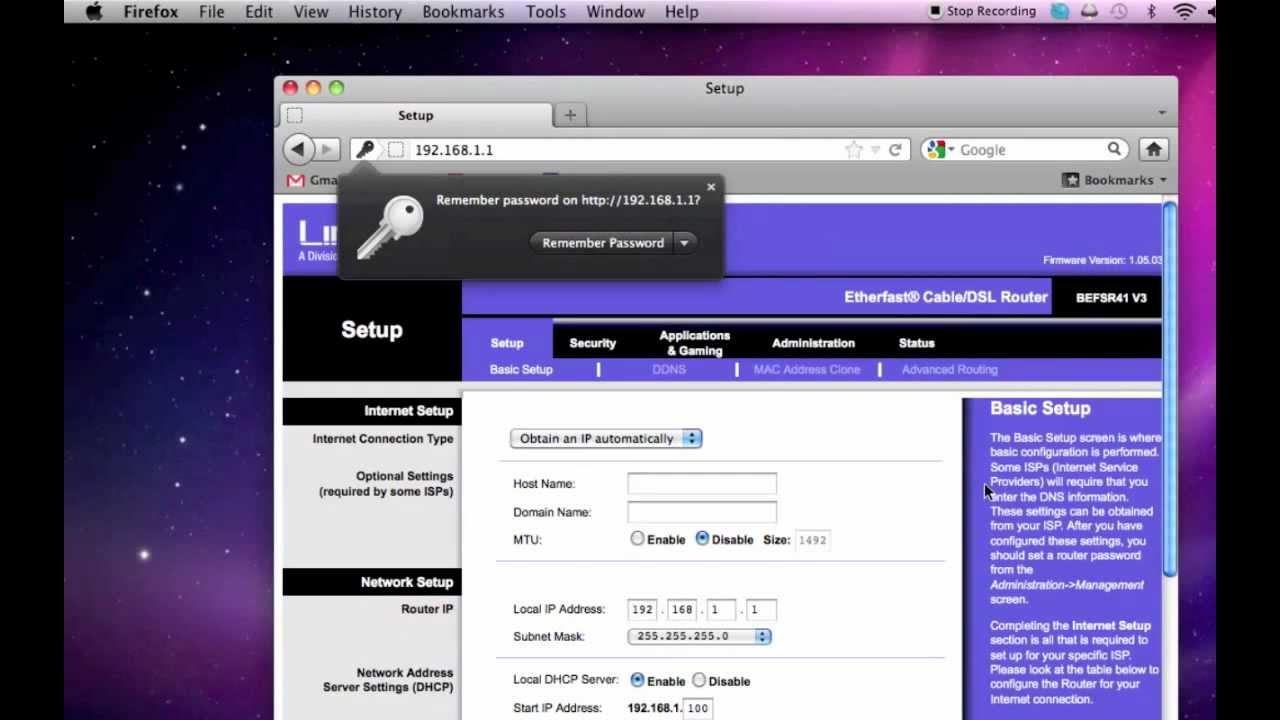The height and width of the screenshot is (720, 1280).
Task: Expand the Remember Password options arrow
Action: (685, 243)
